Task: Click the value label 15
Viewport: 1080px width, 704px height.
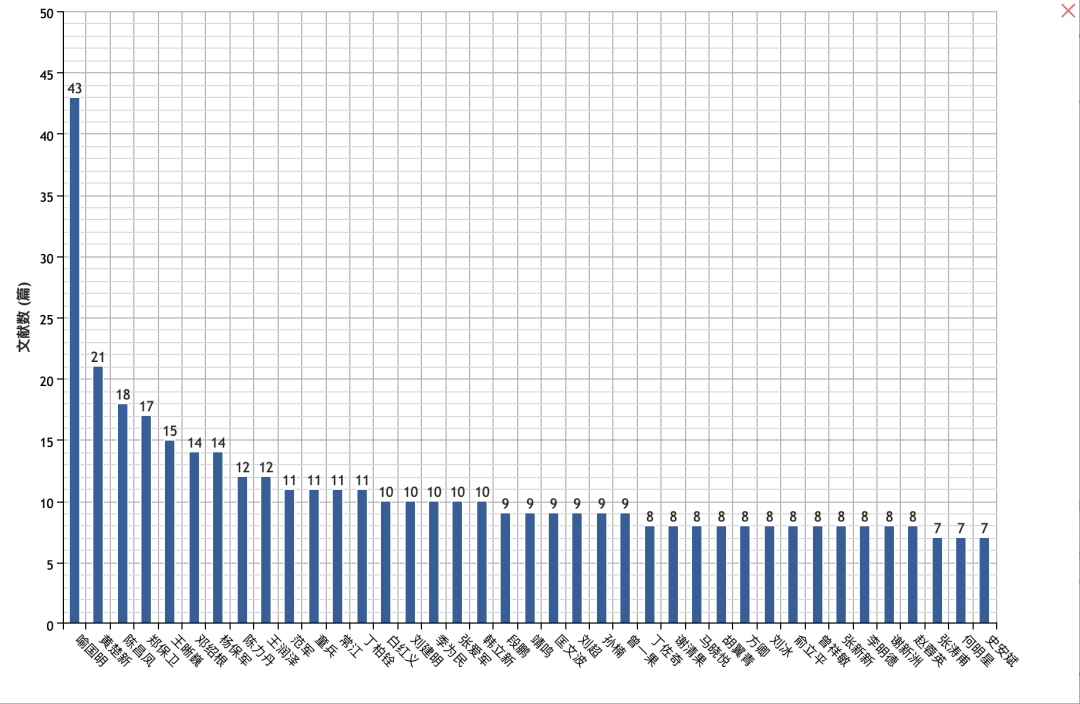Action: click(x=169, y=431)
